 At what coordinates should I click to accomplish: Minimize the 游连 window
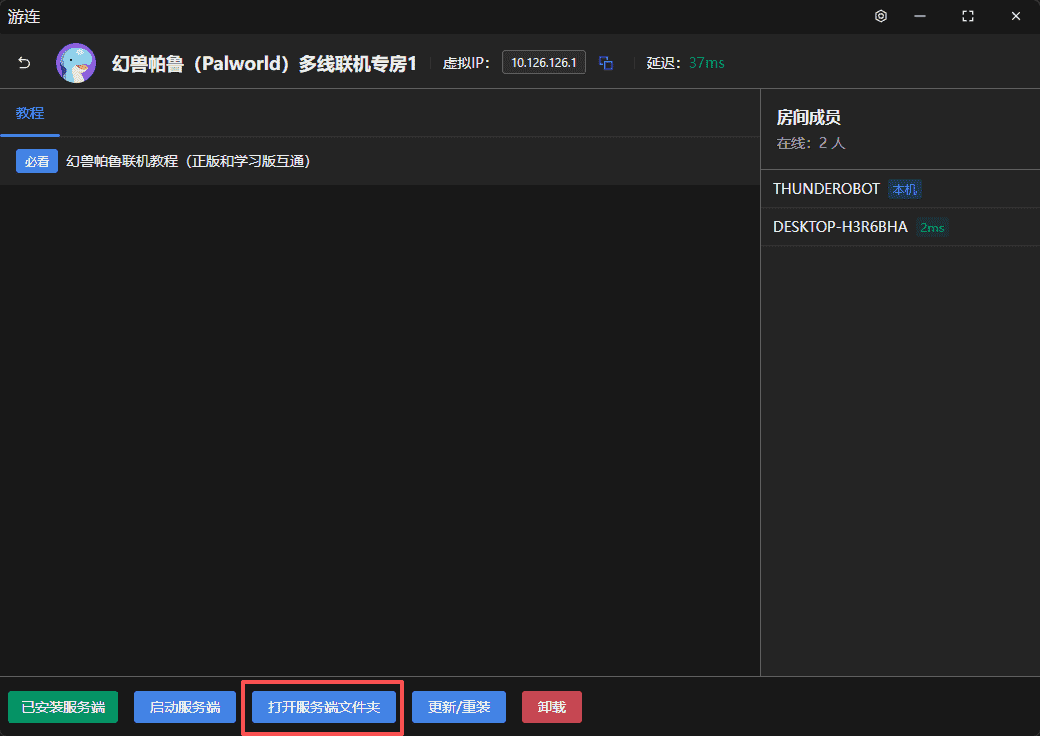[920, 17]
